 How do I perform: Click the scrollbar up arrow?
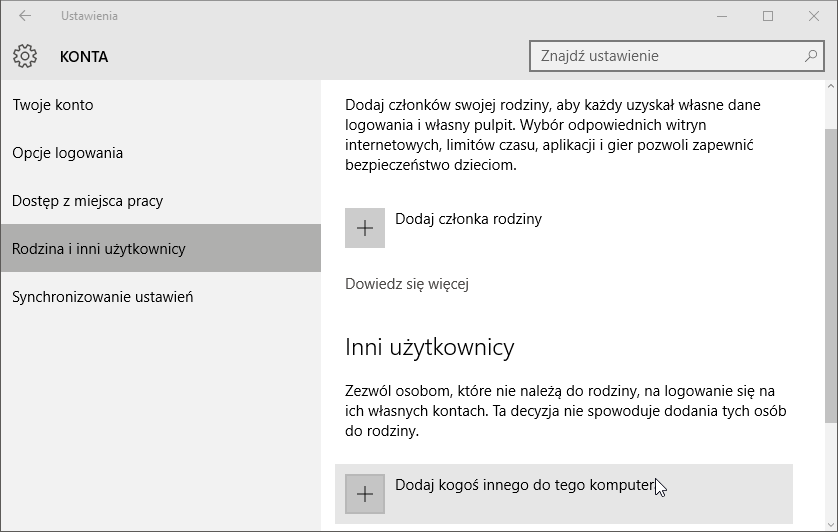831,86
